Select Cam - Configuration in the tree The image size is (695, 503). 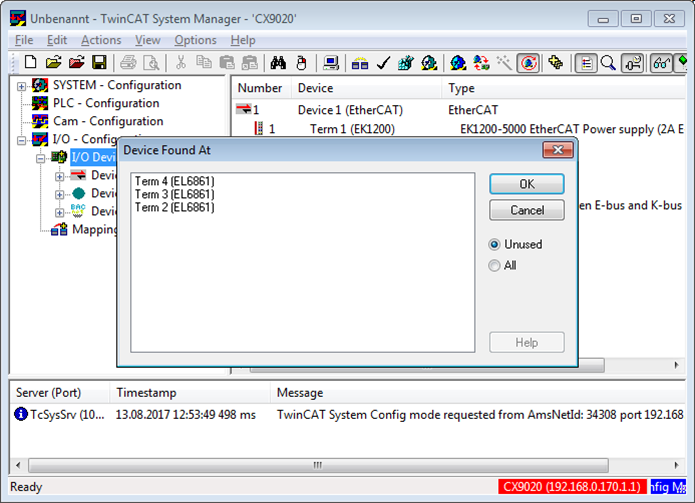108,121
